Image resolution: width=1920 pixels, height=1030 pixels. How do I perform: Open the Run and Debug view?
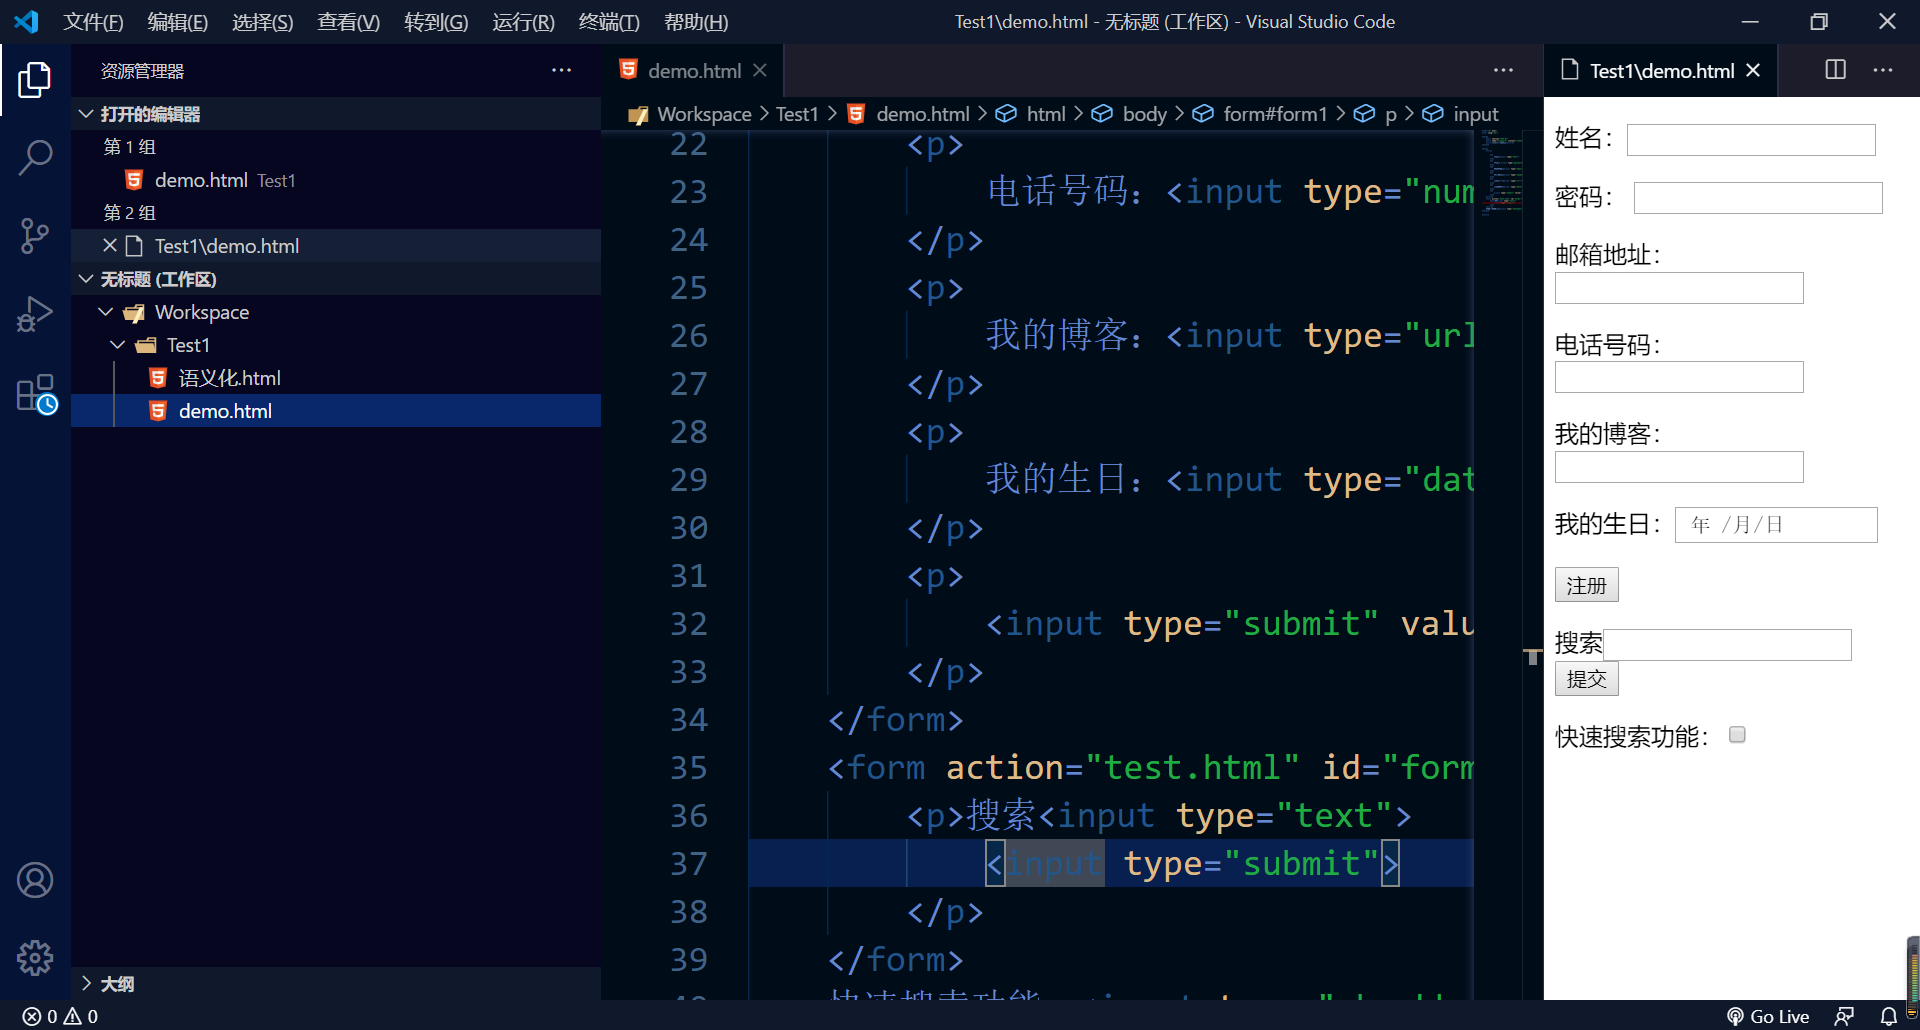36,313
